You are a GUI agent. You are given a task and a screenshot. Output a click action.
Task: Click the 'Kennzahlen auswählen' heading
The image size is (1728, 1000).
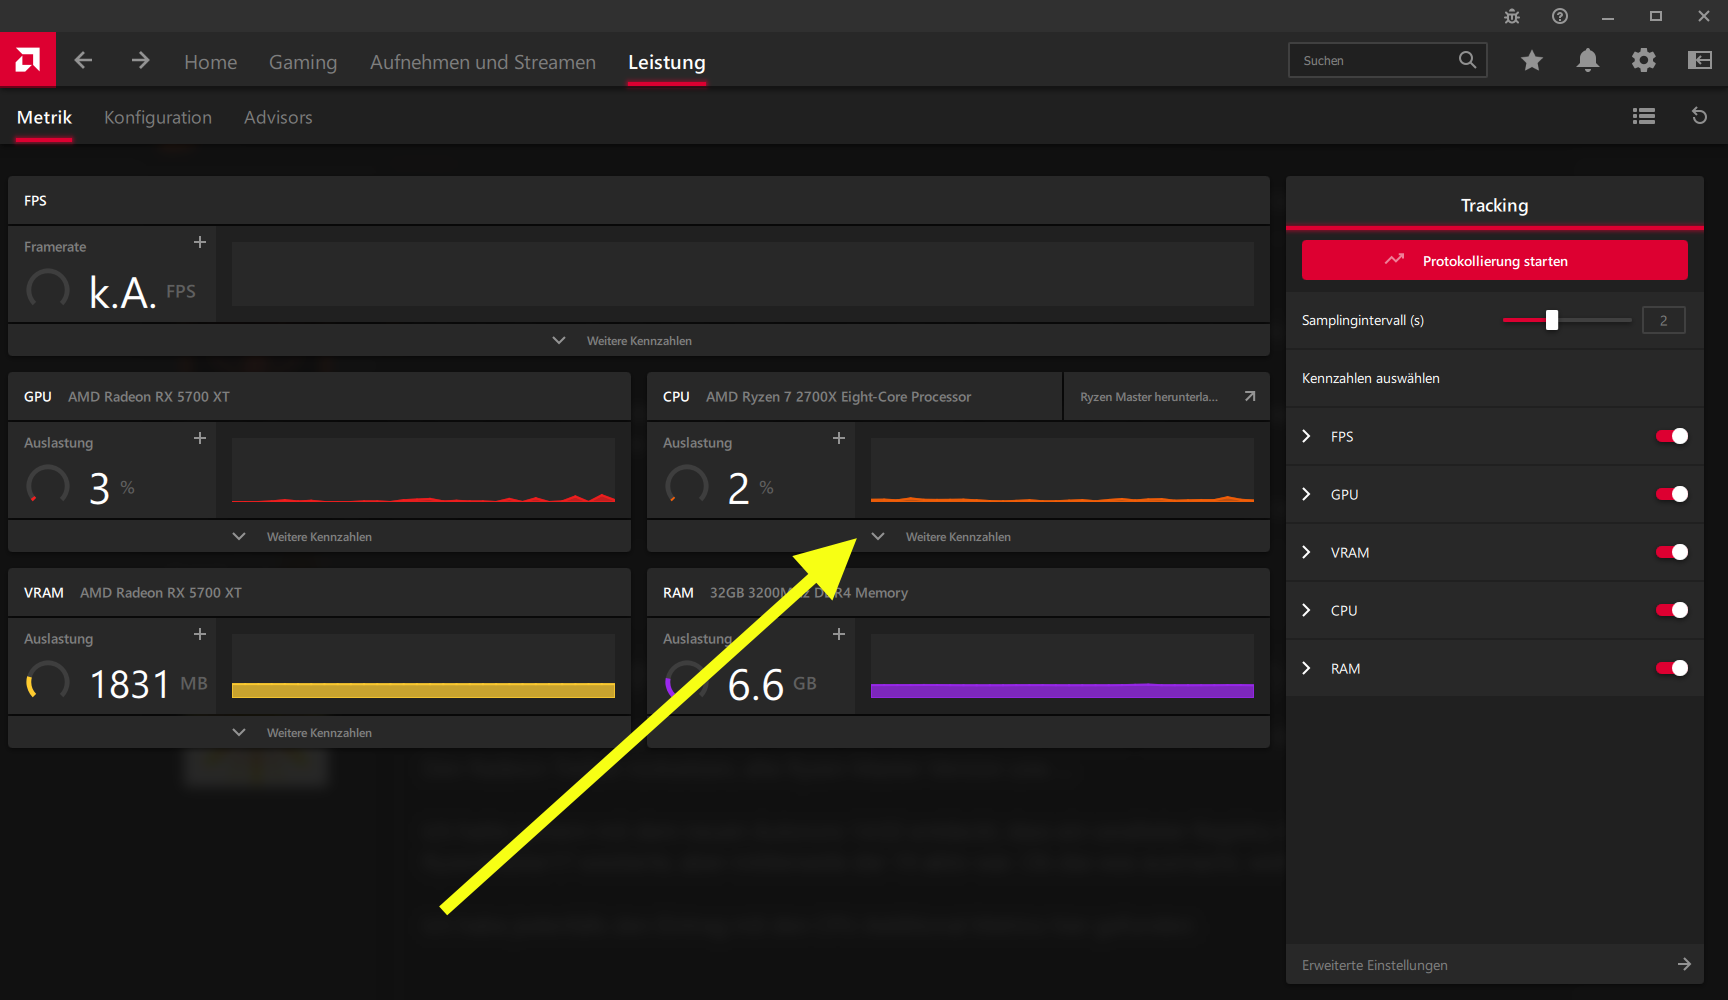1371,378
